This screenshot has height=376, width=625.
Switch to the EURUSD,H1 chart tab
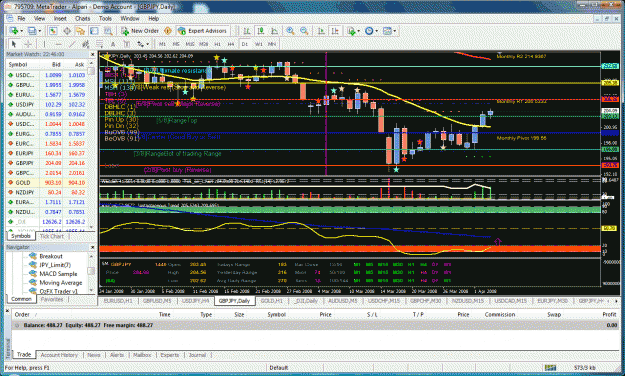pyautogui.click(x=118, y=301)
